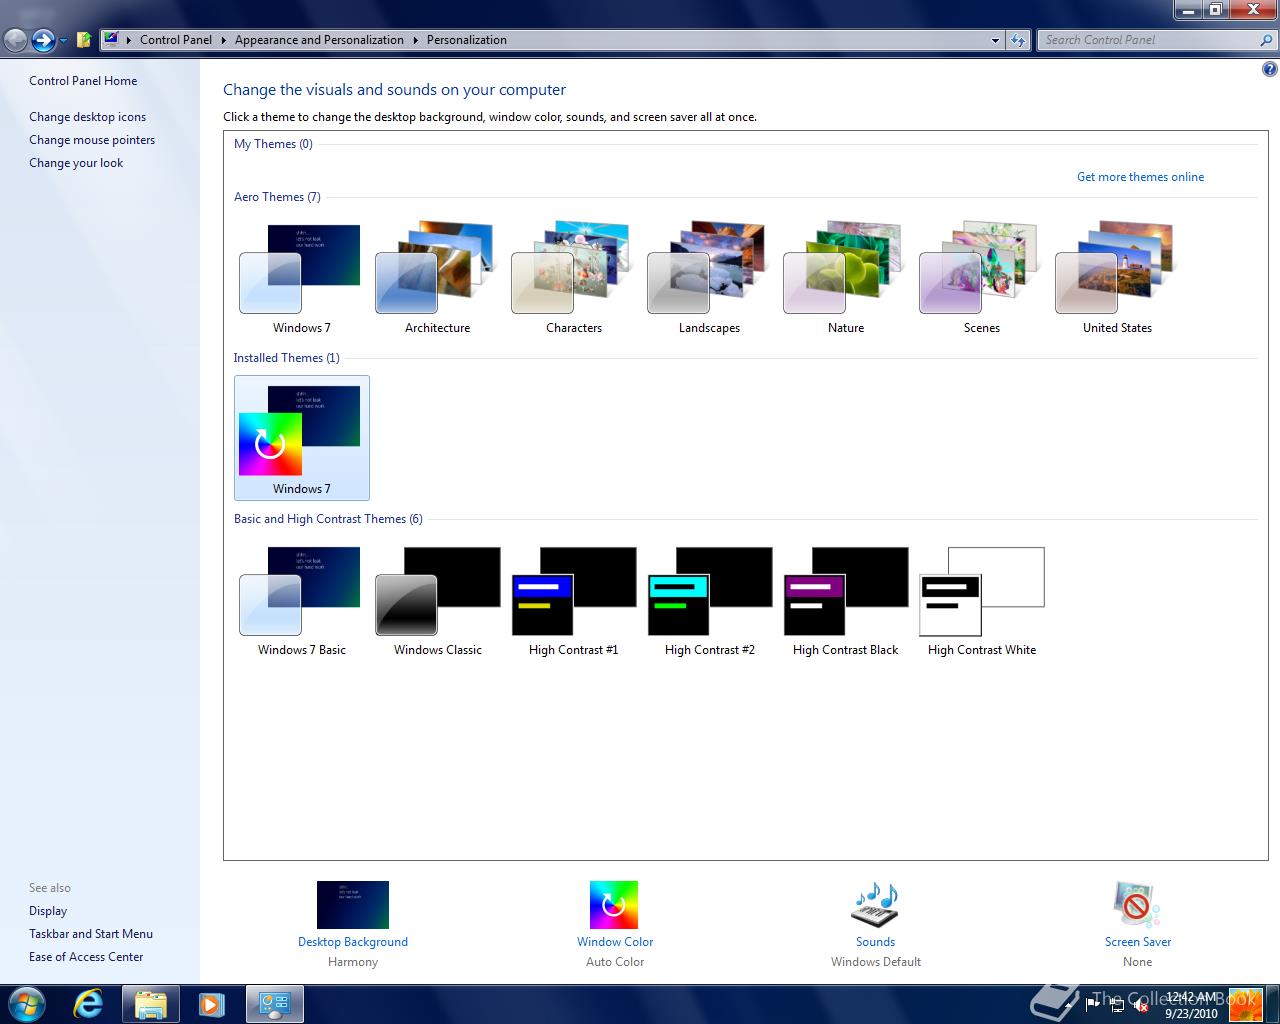
Task: Click the muted volume tray icon
Action: point(1140,1006)
